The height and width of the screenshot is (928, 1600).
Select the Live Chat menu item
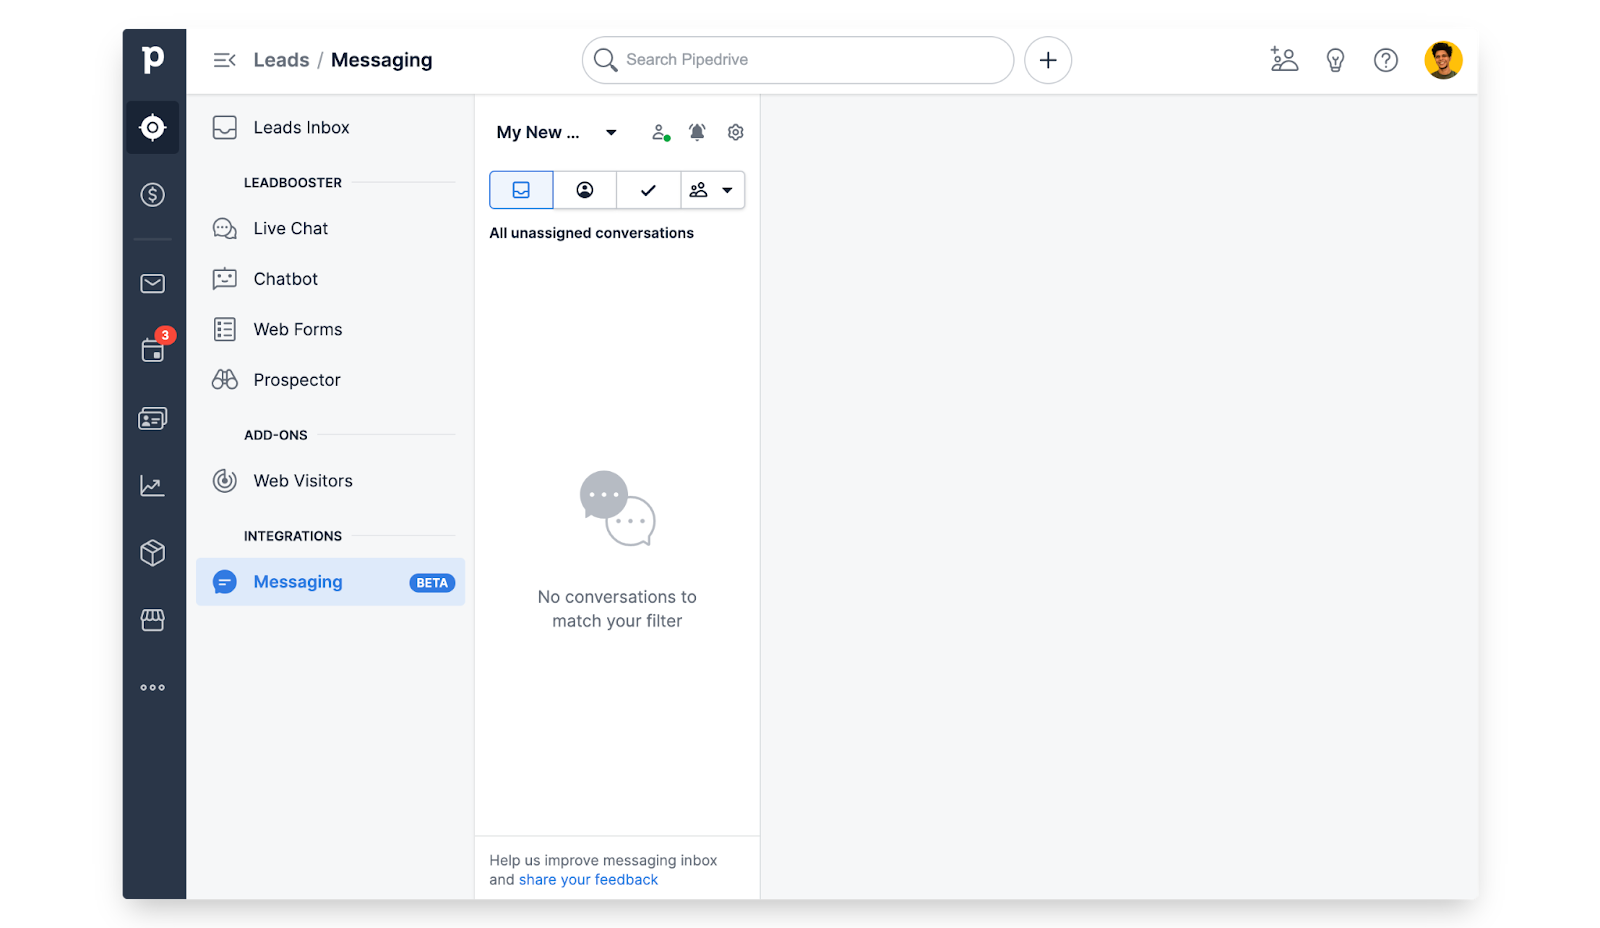pos(290,229)
